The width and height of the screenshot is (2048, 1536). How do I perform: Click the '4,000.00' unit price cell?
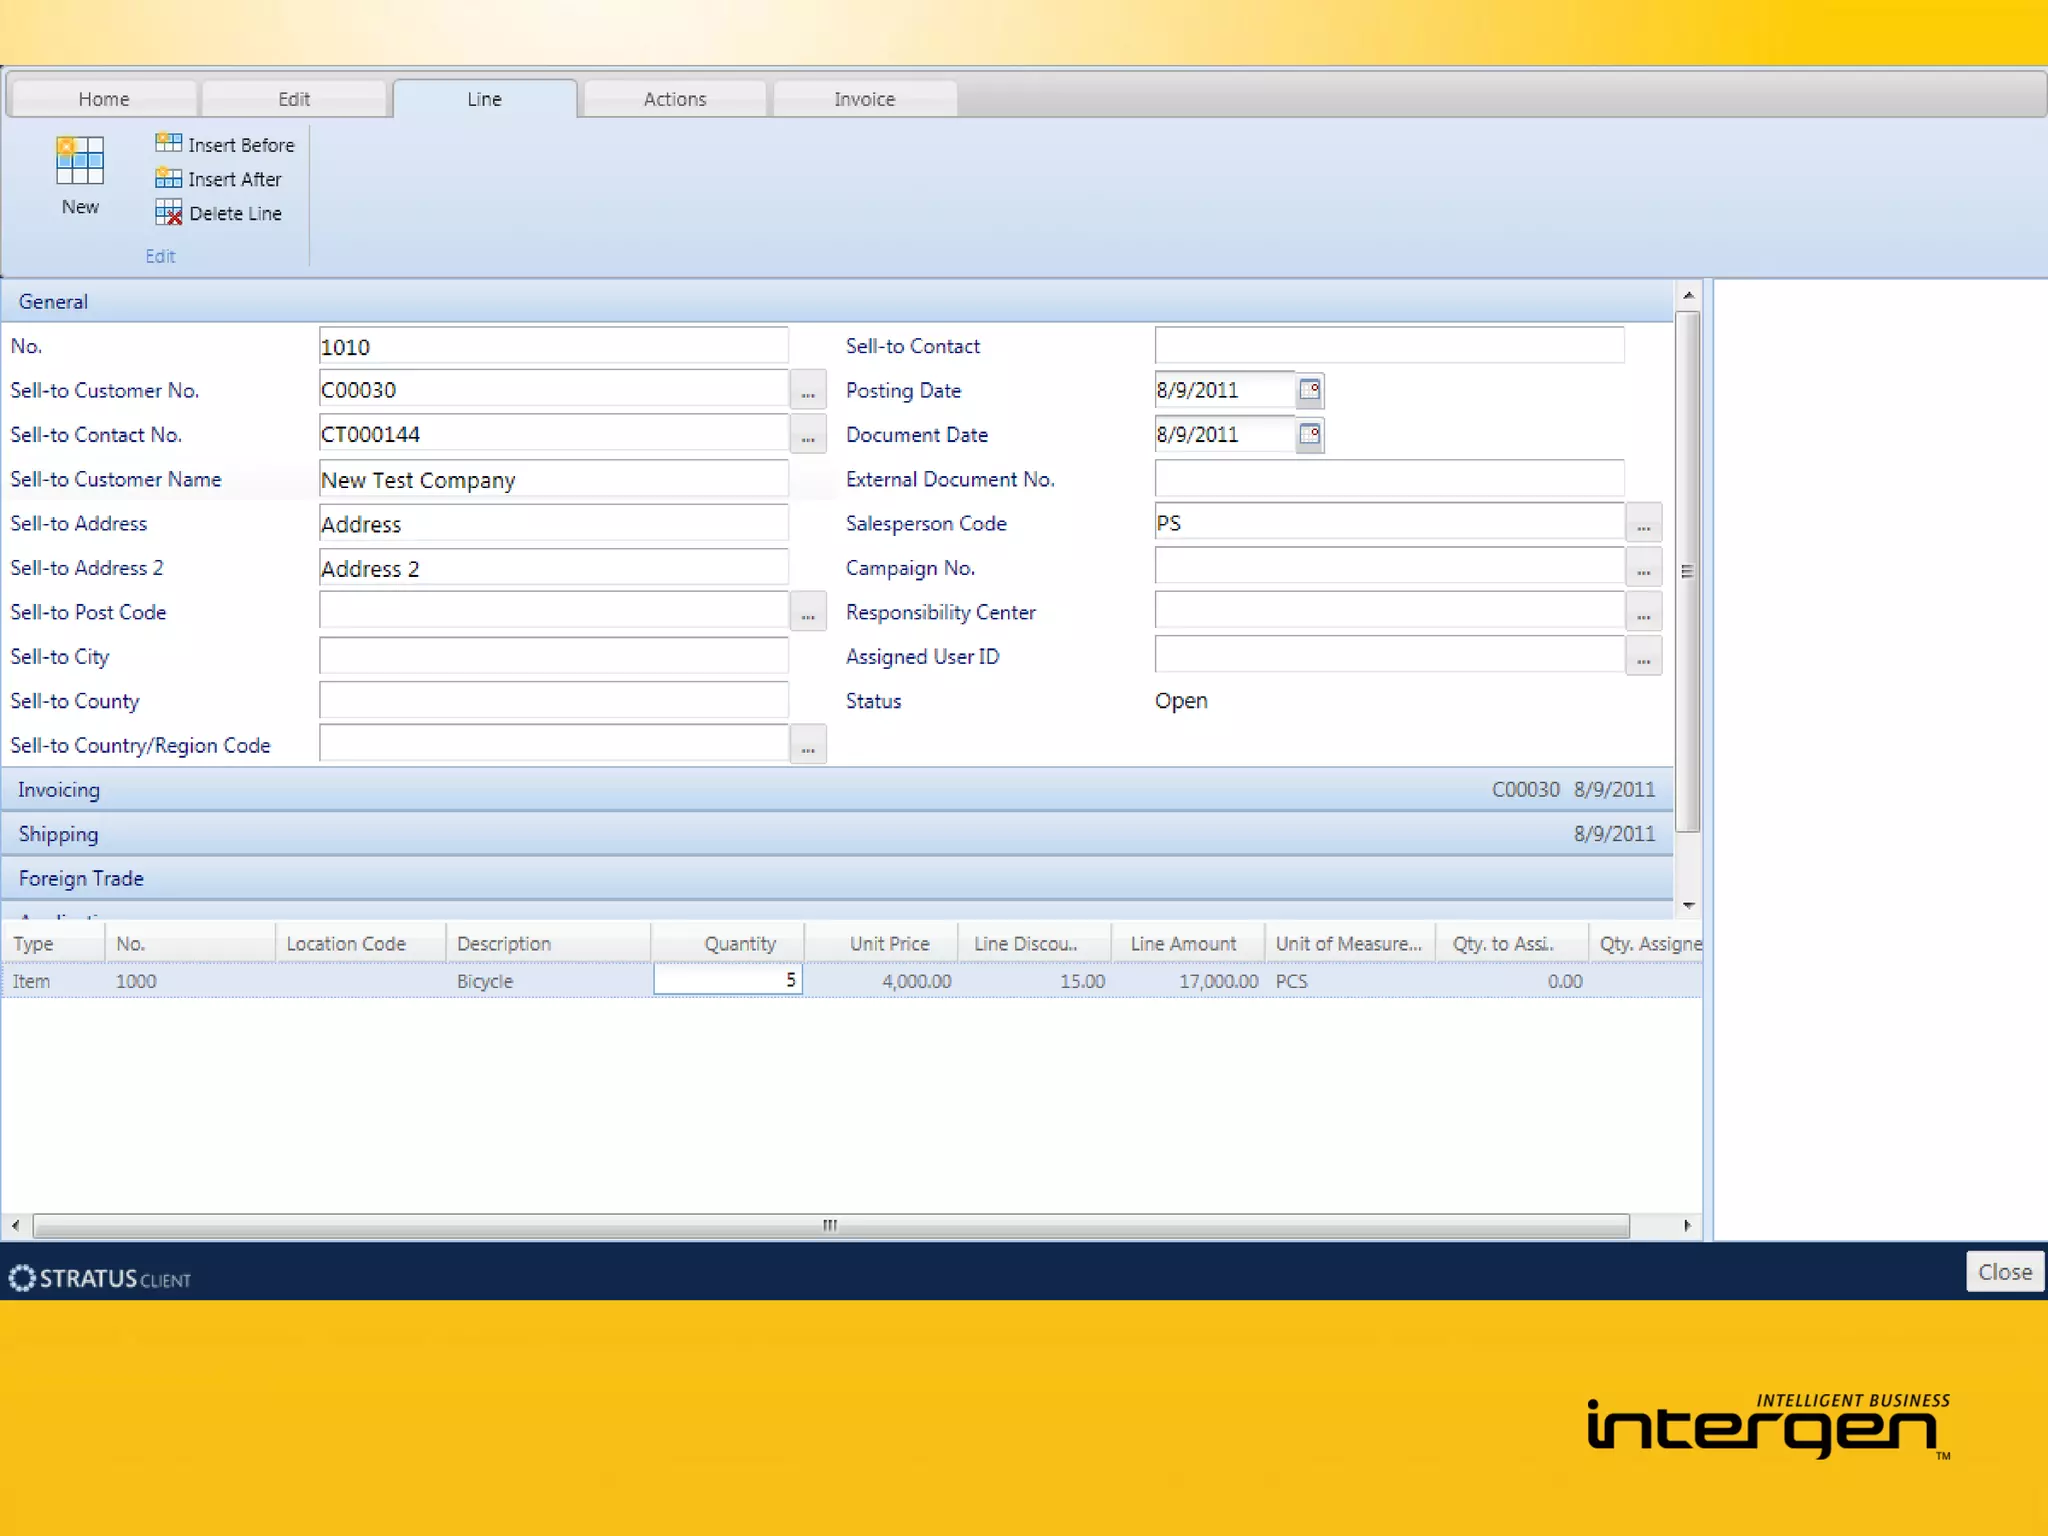[x=882, y=981]
